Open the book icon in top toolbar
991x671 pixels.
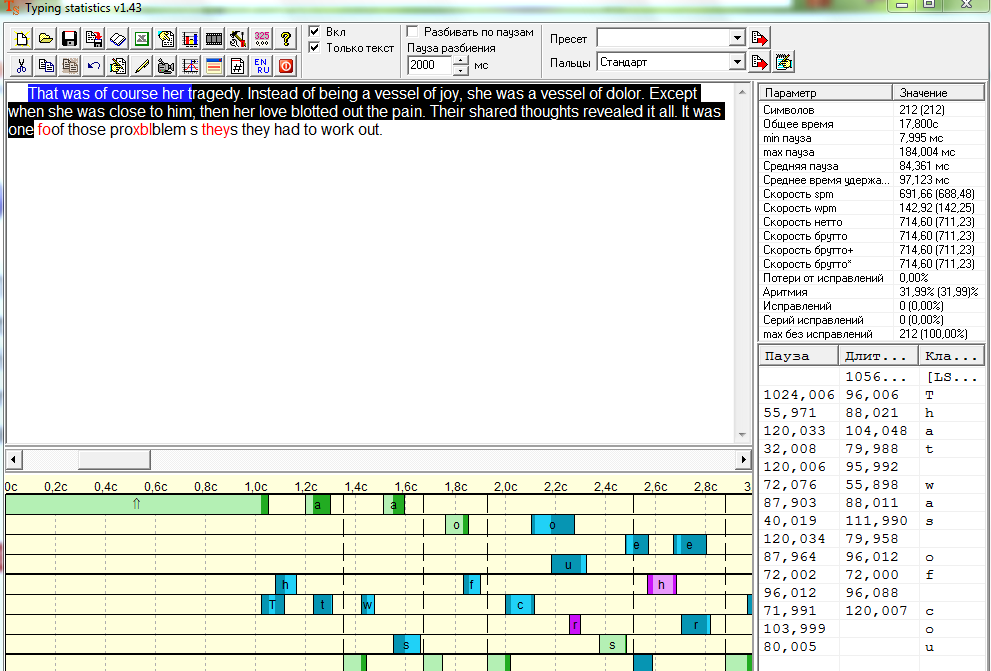pyautogui.click(x=118, y=39)
